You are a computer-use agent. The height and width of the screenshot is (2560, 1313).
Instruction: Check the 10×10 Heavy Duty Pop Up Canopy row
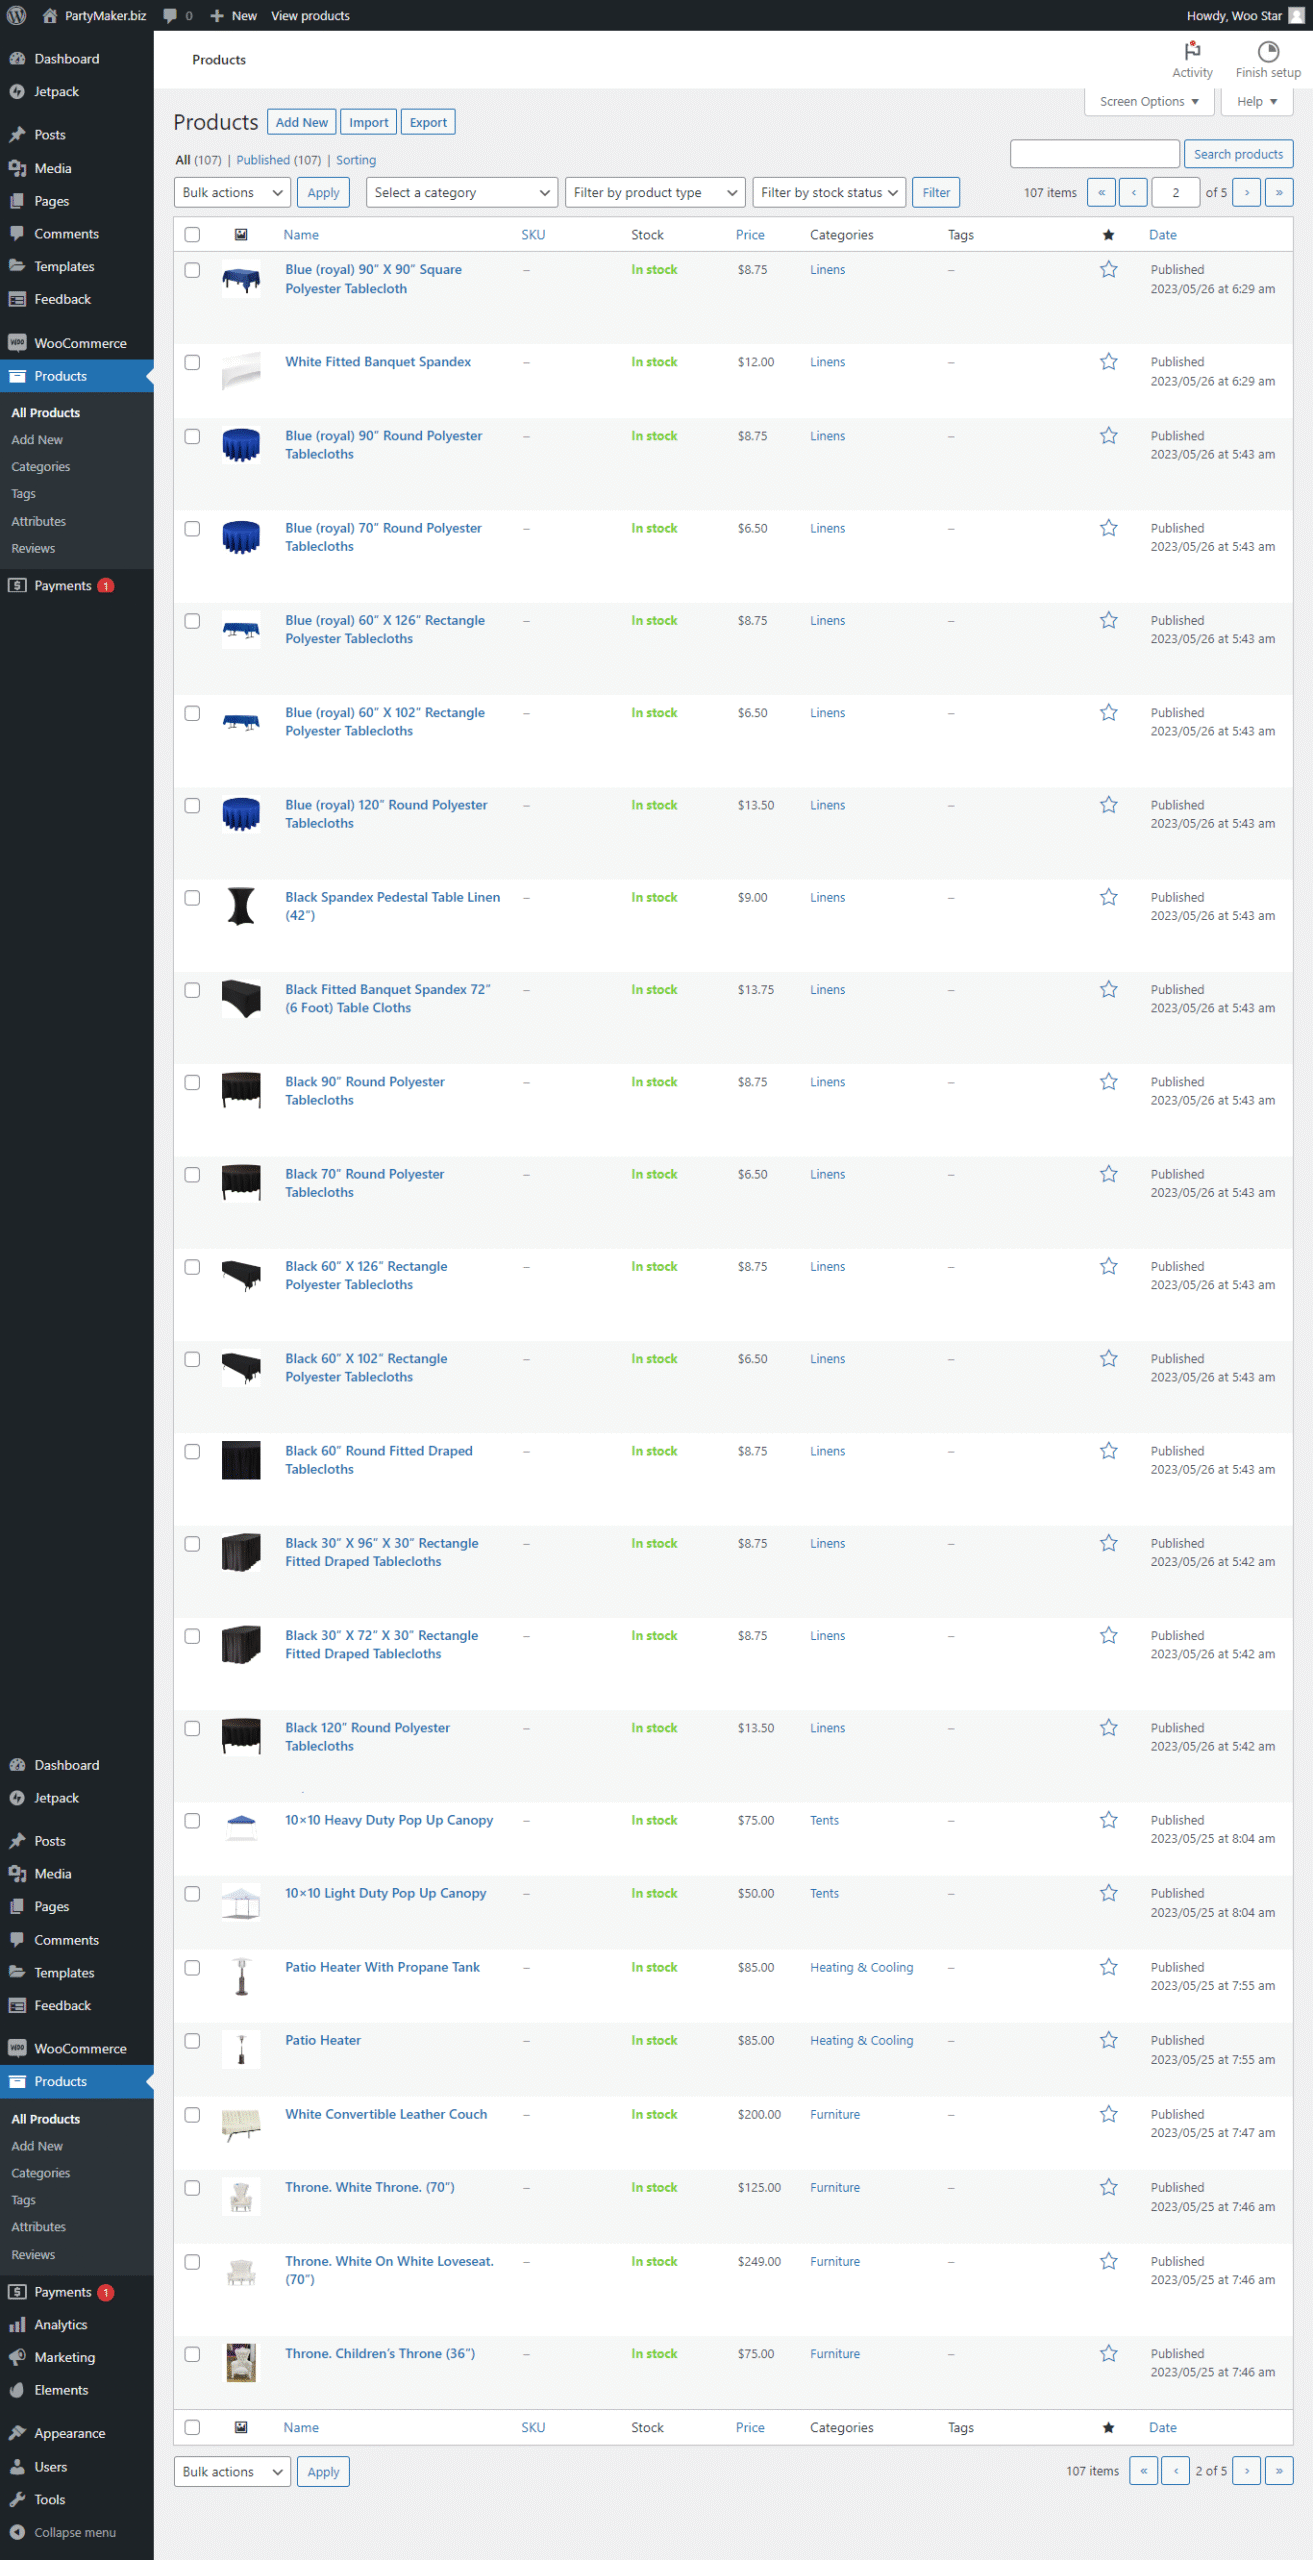coord(192,1821)
